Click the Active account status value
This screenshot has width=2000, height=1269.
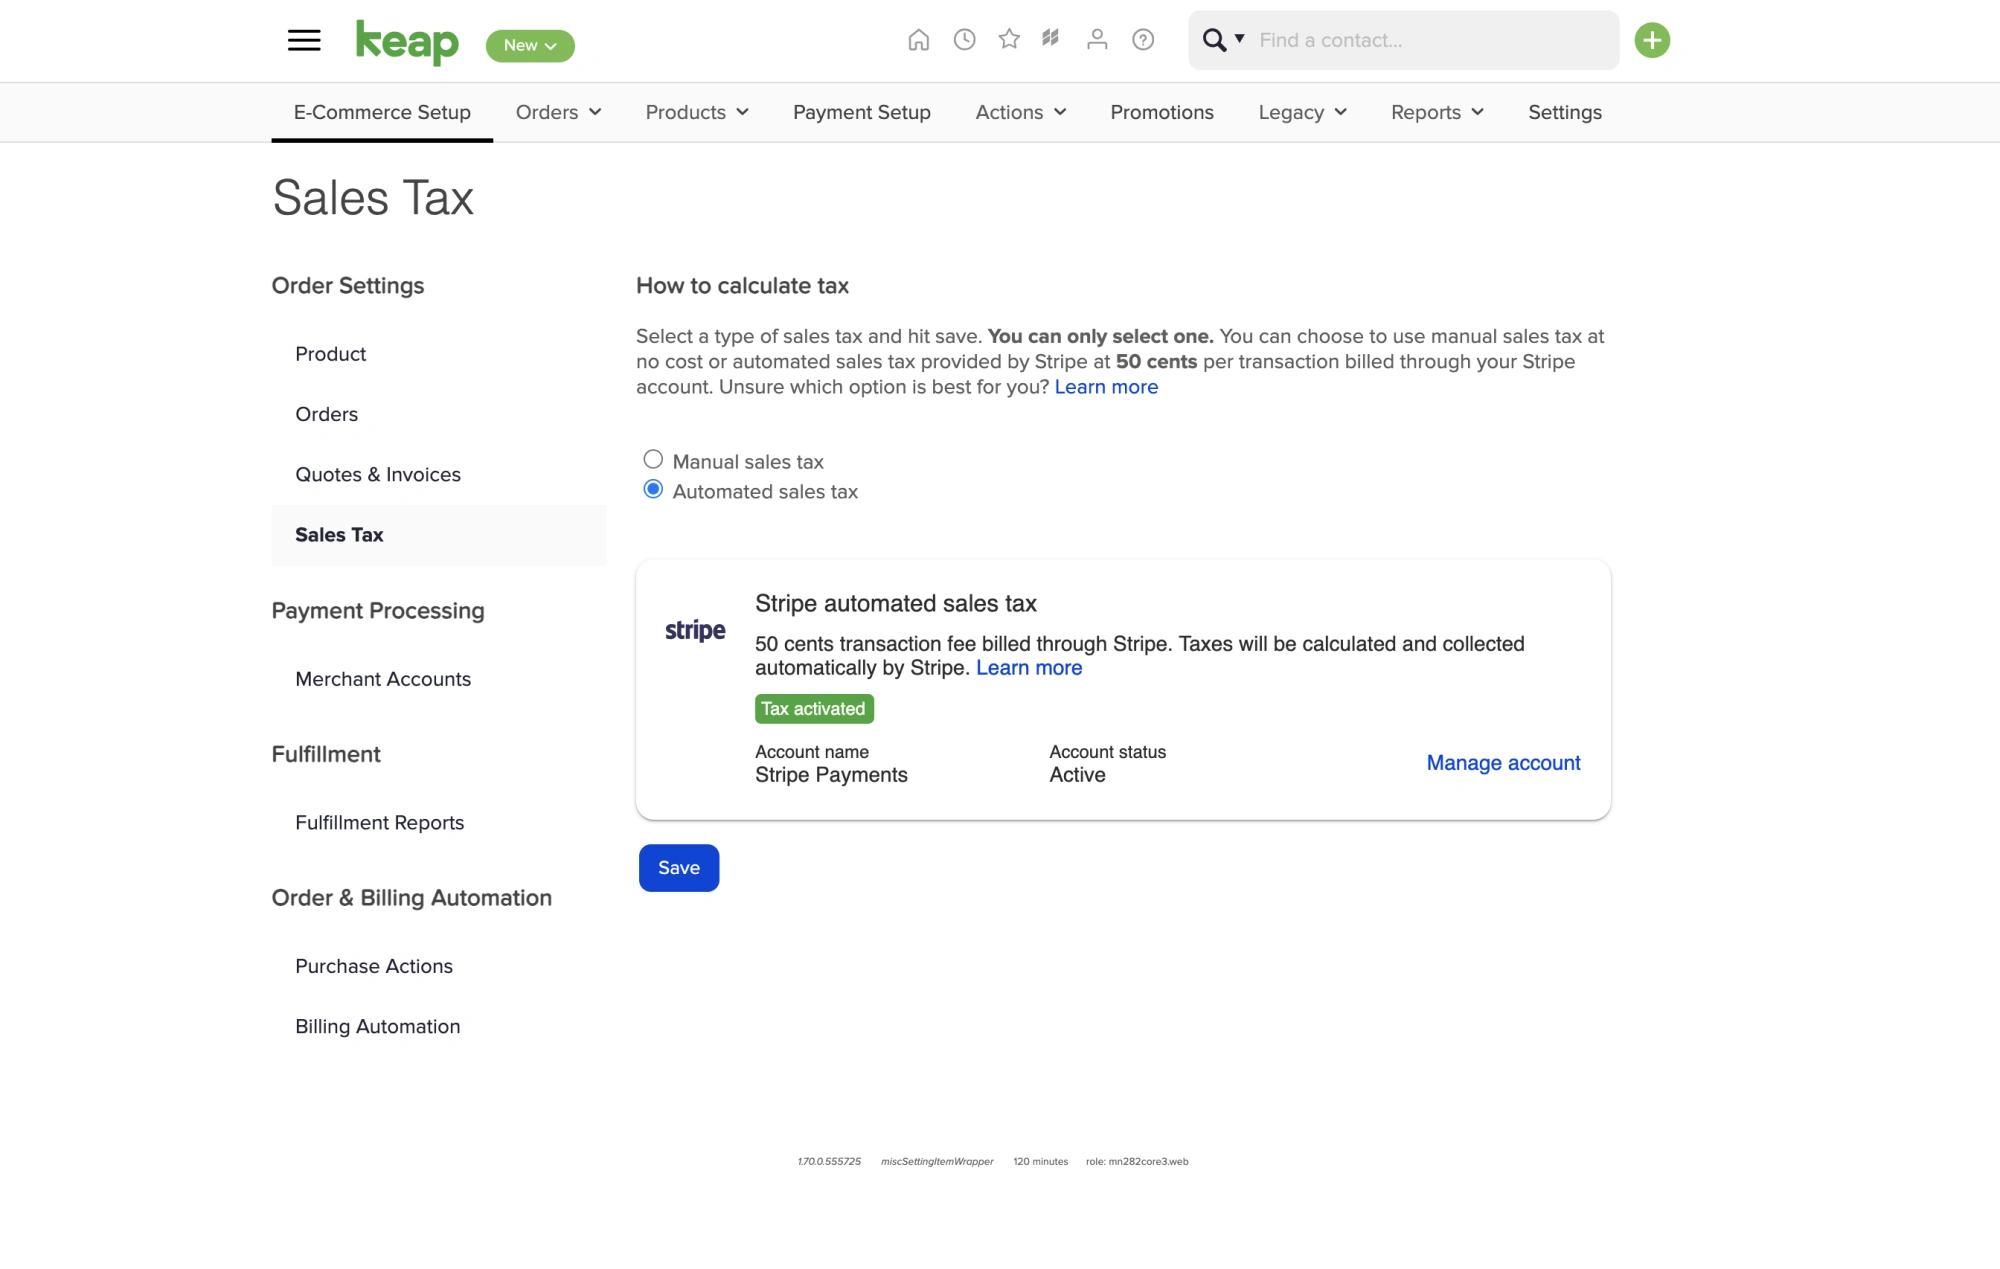1077,775
